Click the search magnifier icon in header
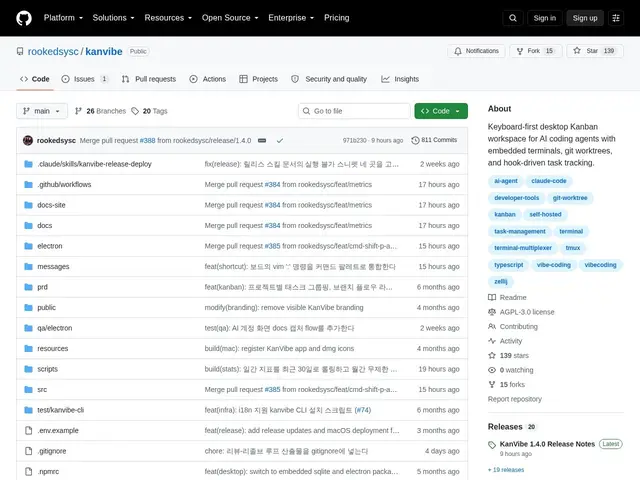640x480 pixels. coord(513,18)
